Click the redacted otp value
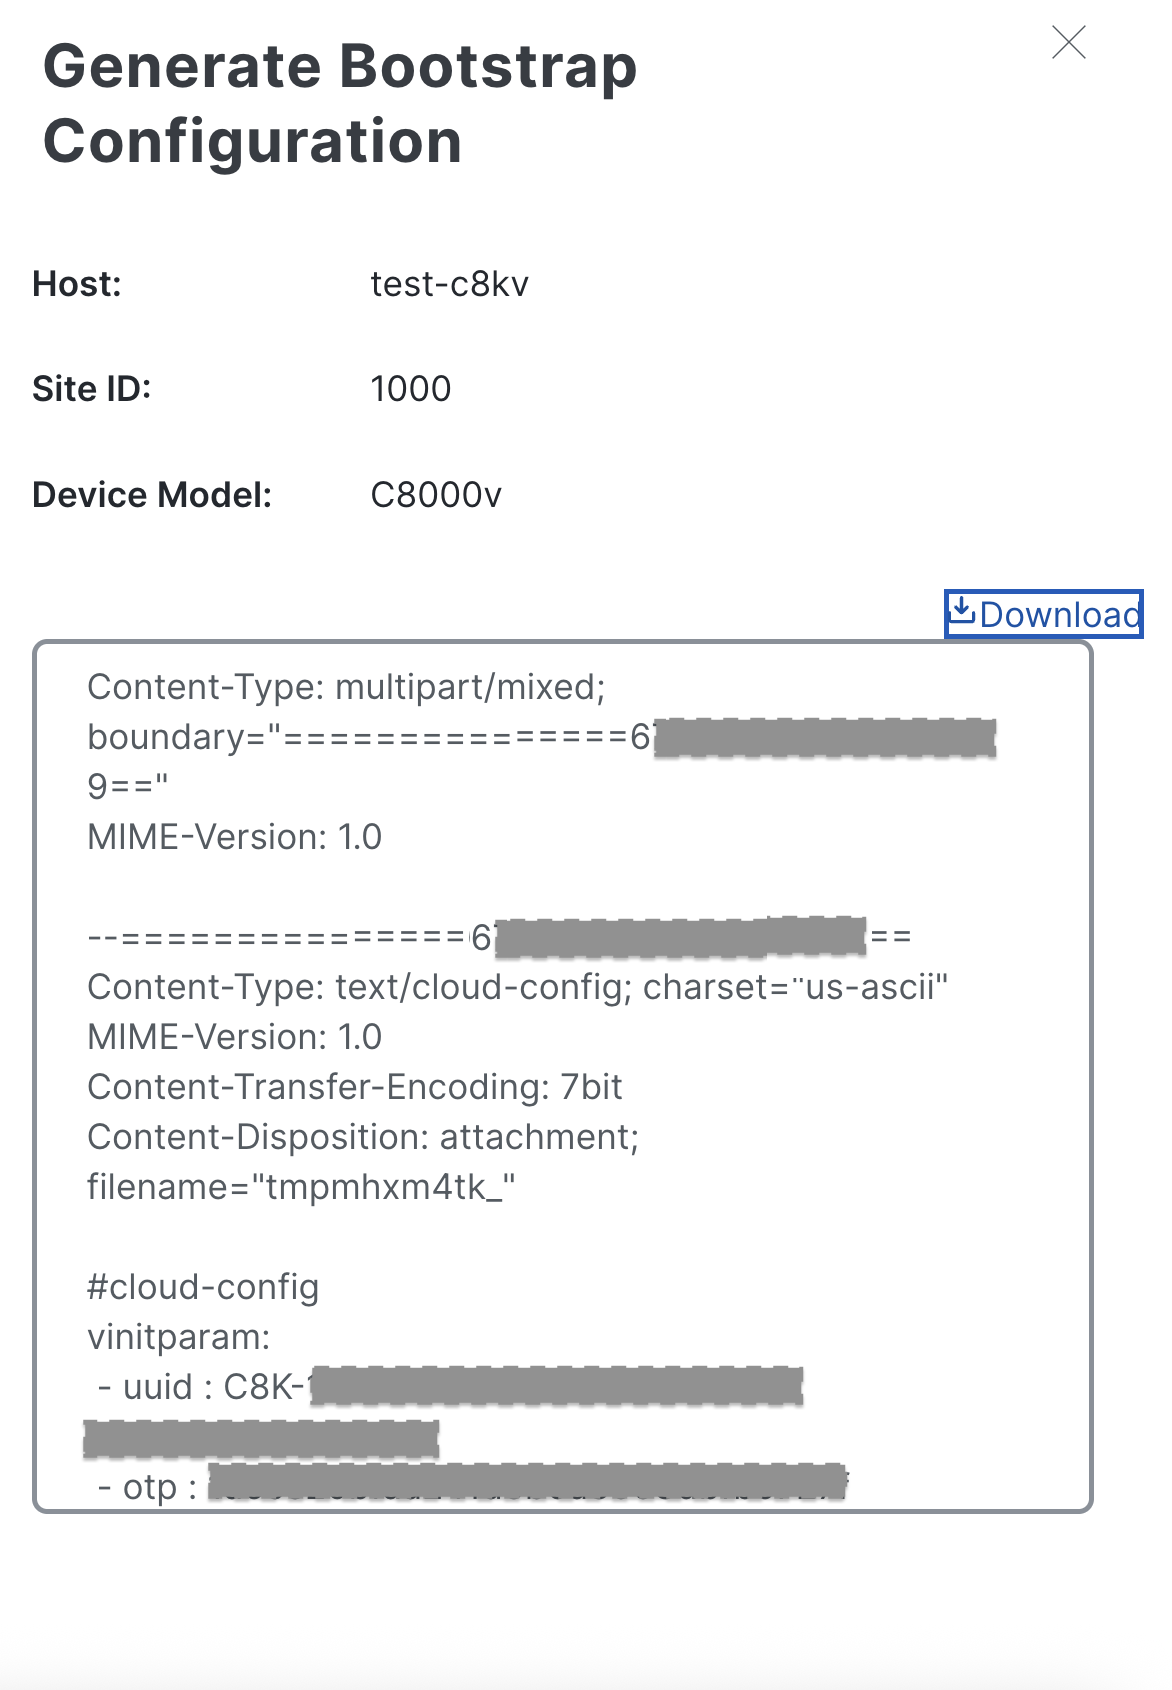The width and height of the screenshot is (1172, 1690). [x=530, y=1489]
